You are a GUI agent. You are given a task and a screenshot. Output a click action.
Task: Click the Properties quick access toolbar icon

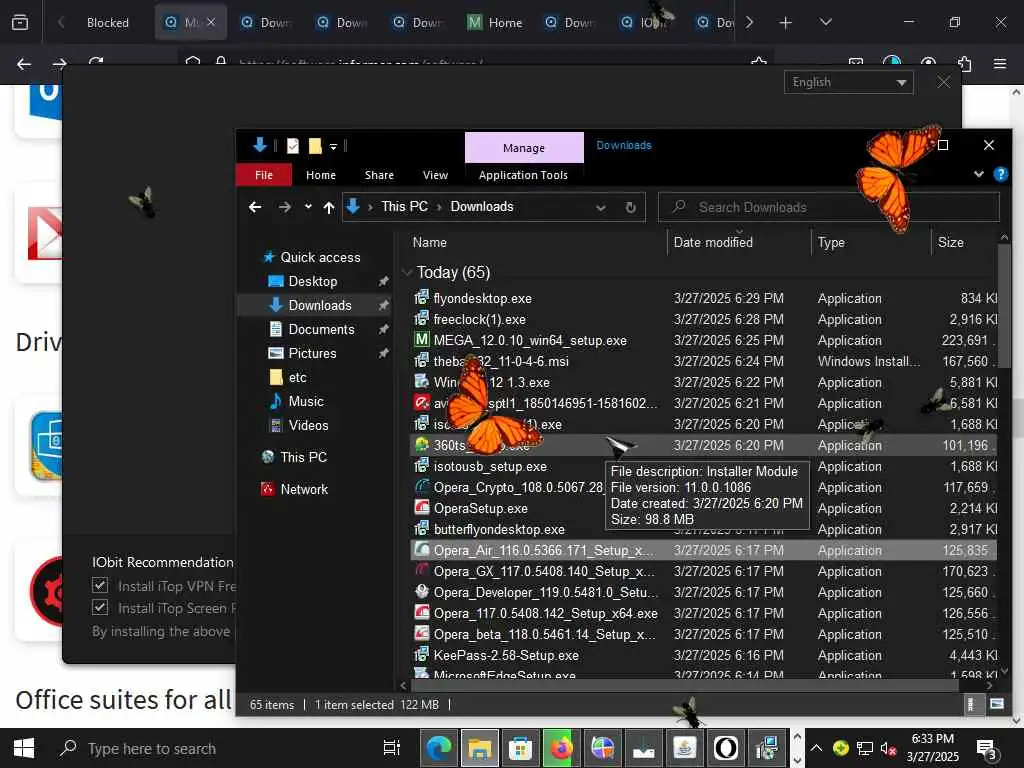pyautogui.click(x=293, y=146)
